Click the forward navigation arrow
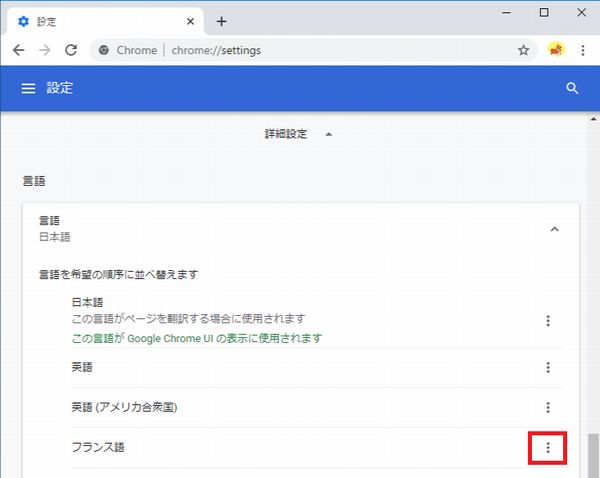Image resolution: width=600 pixels, height=478 pixels. 45,50
